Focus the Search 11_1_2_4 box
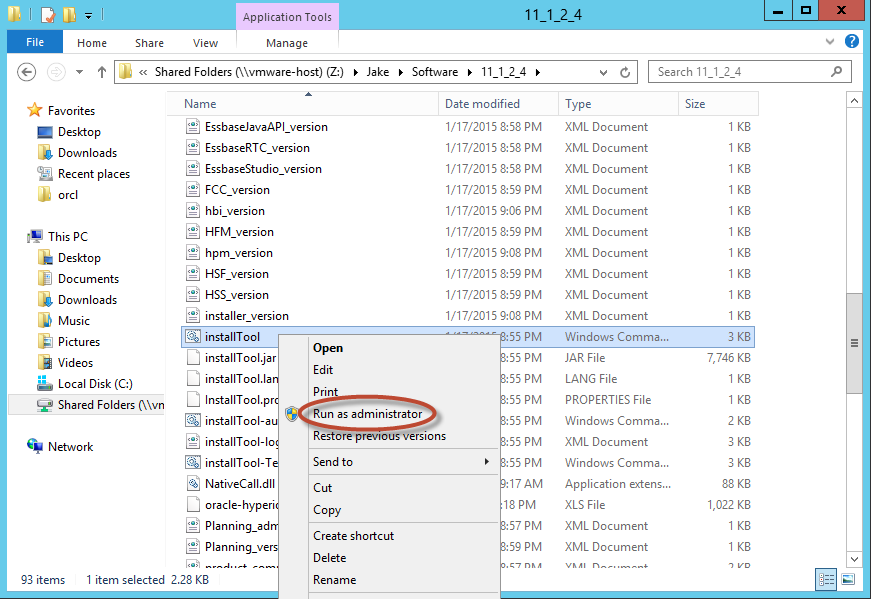Image resolution: width=871 pixels, height=599 pixels. coord(750,72)
